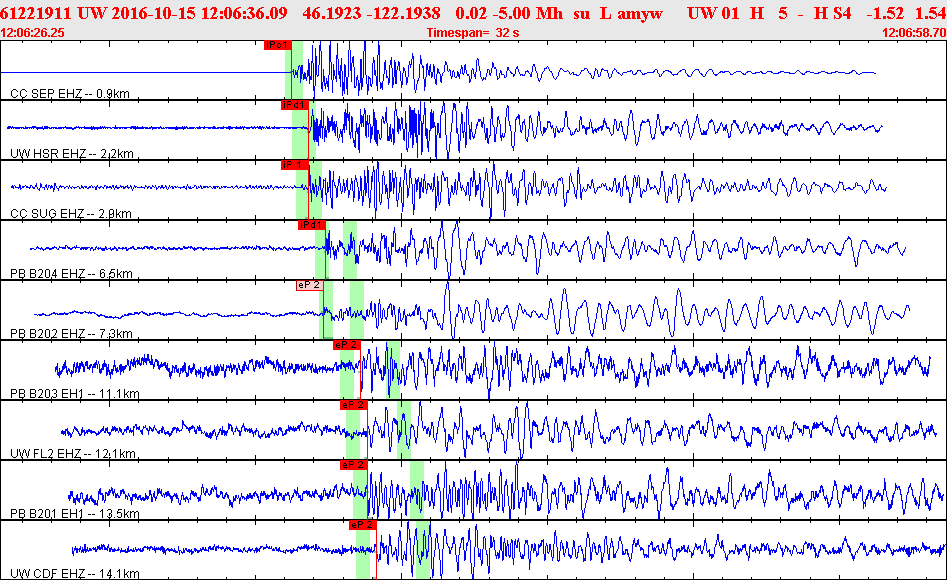Click the blue waveform of the PB B202 EHZ trace

(471, 312)
